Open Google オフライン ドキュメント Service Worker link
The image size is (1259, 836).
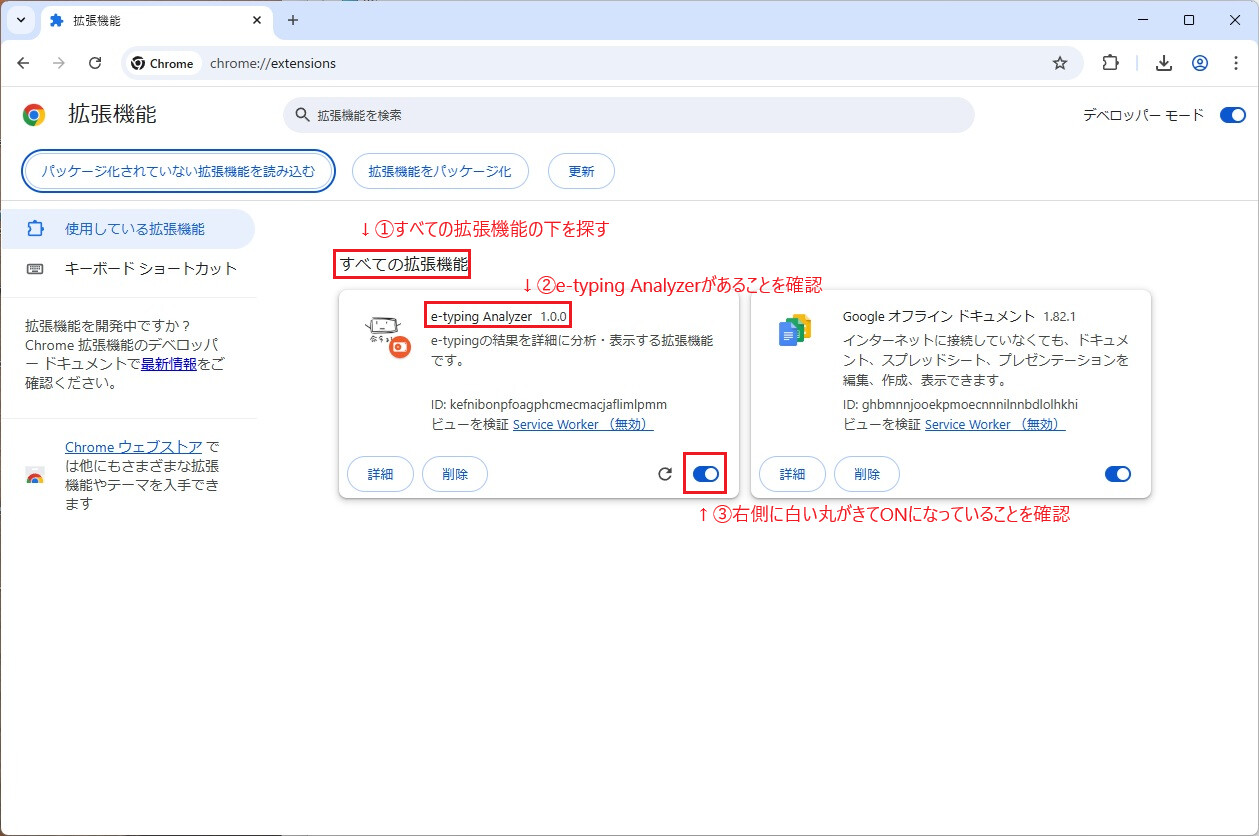(x=995, y=424)
